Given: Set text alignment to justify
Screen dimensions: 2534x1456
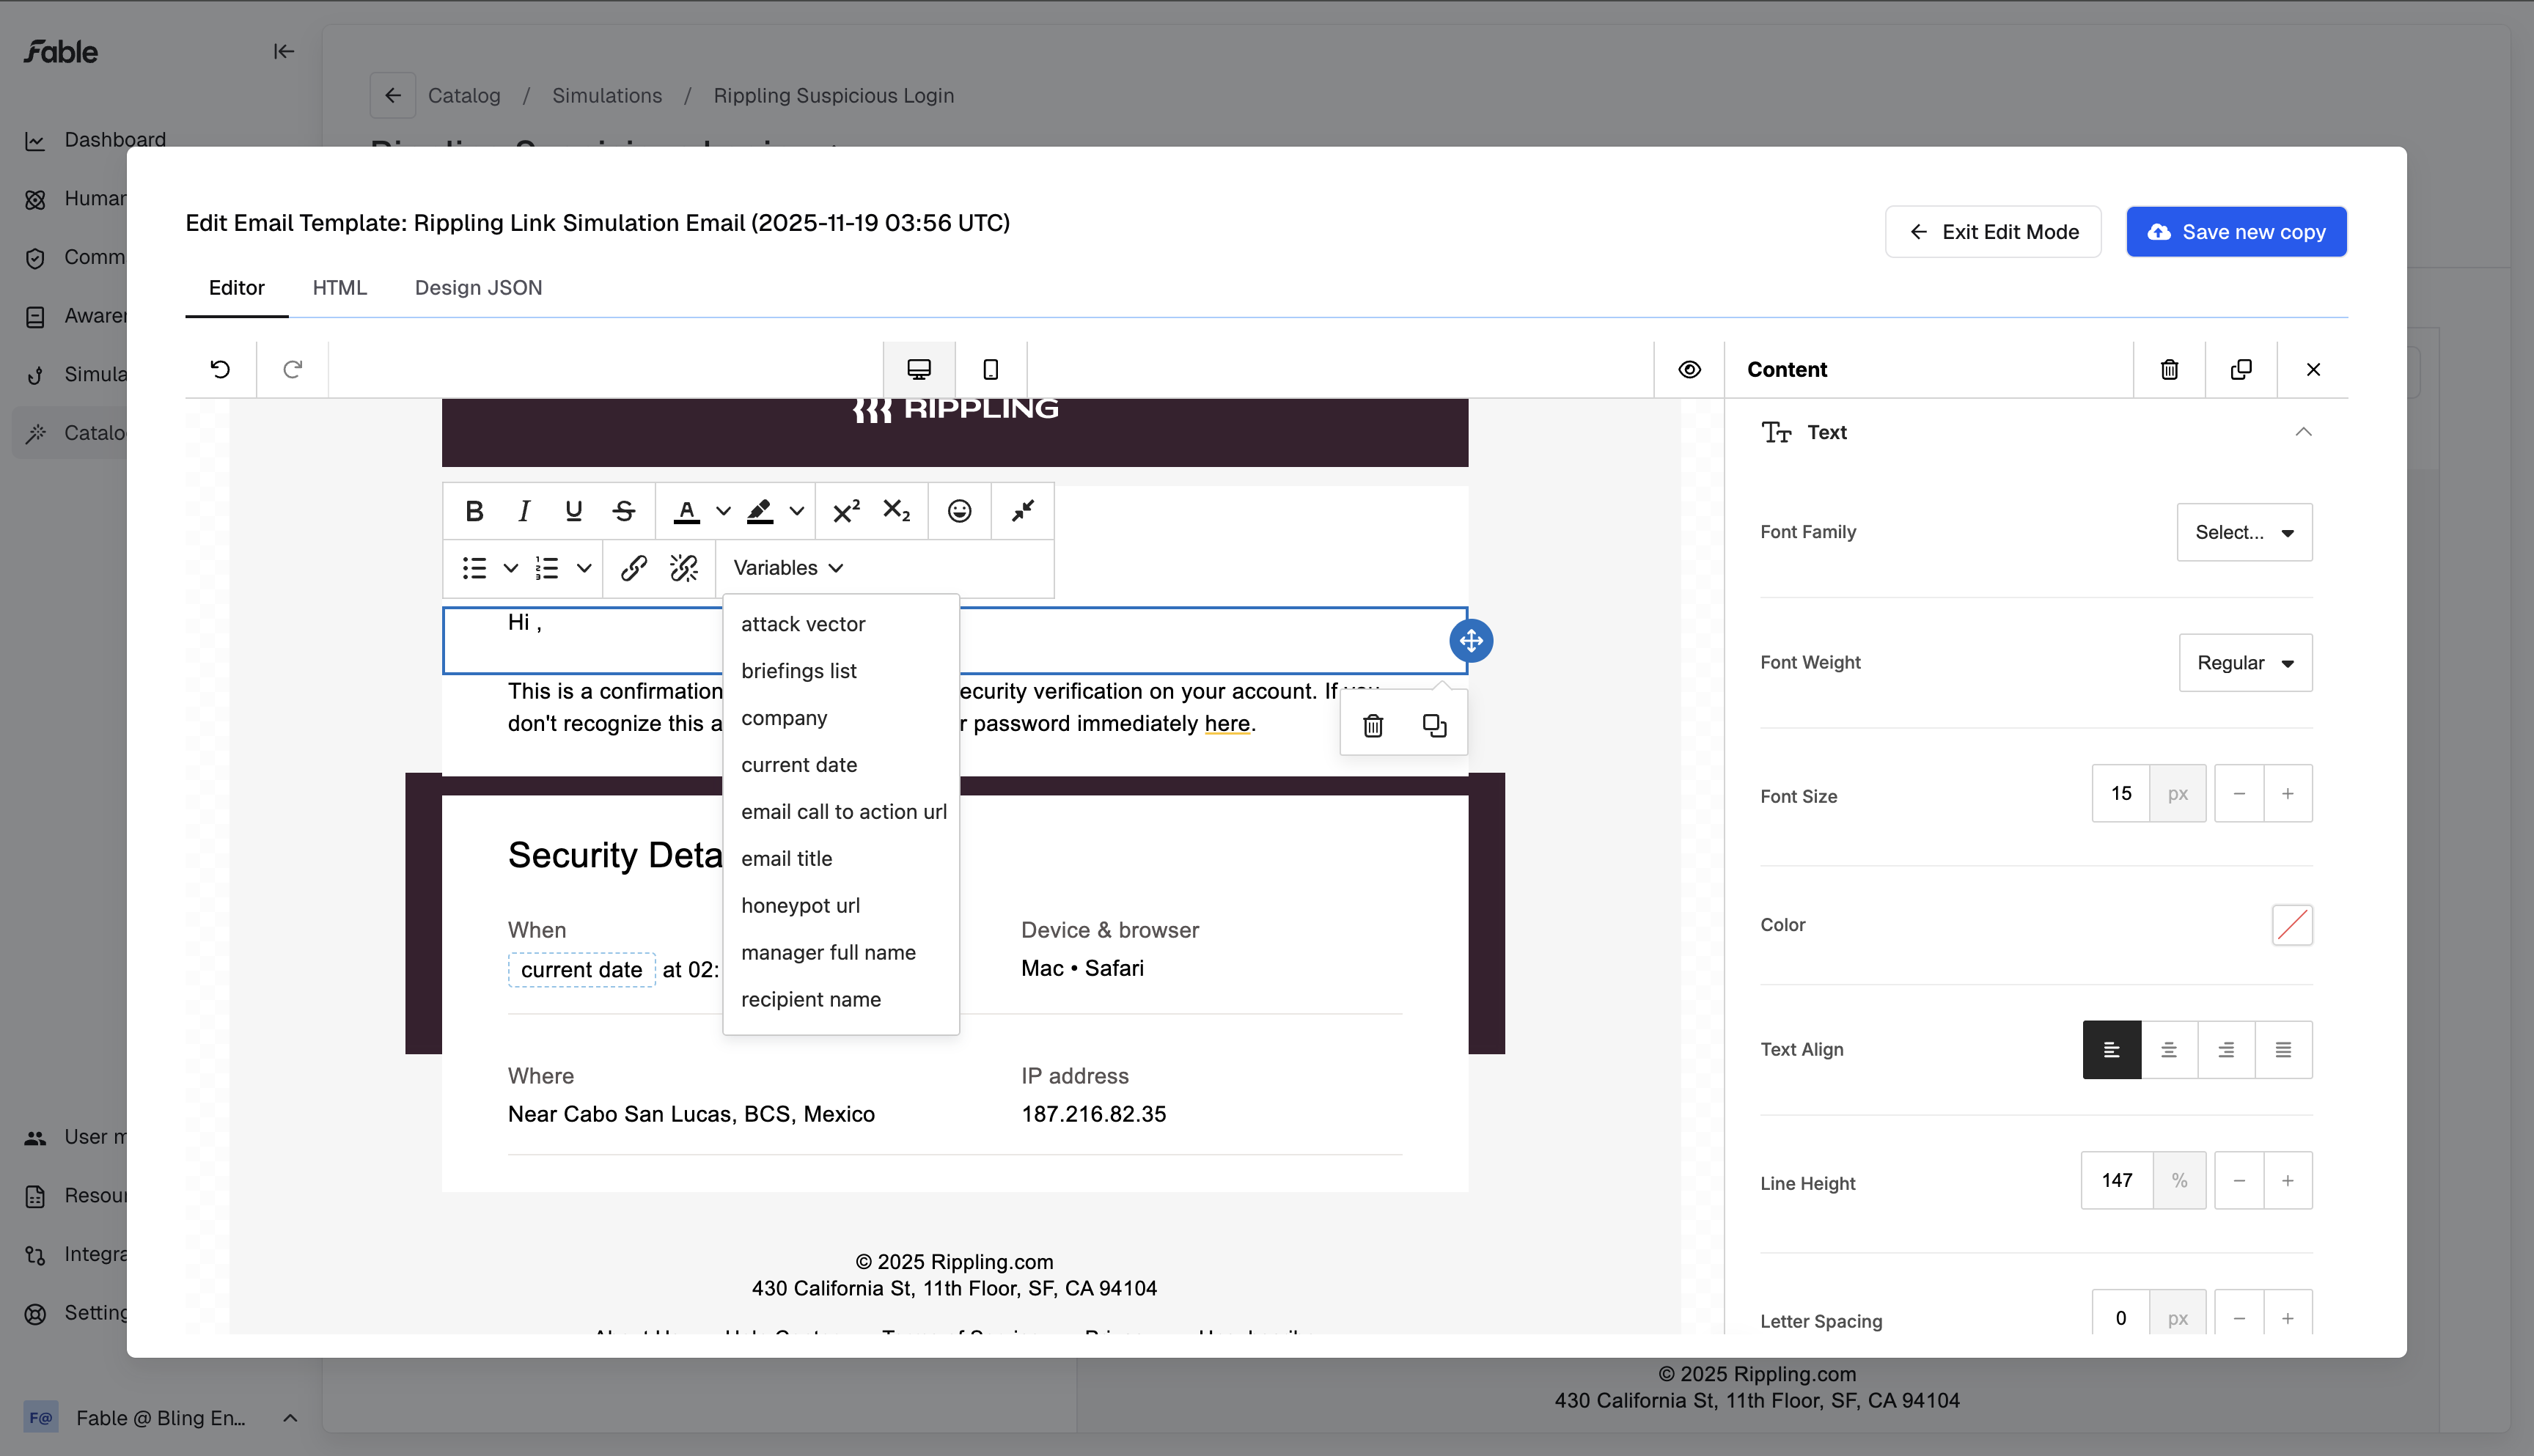Looking at the screenshot, I should [2283, 1049].
